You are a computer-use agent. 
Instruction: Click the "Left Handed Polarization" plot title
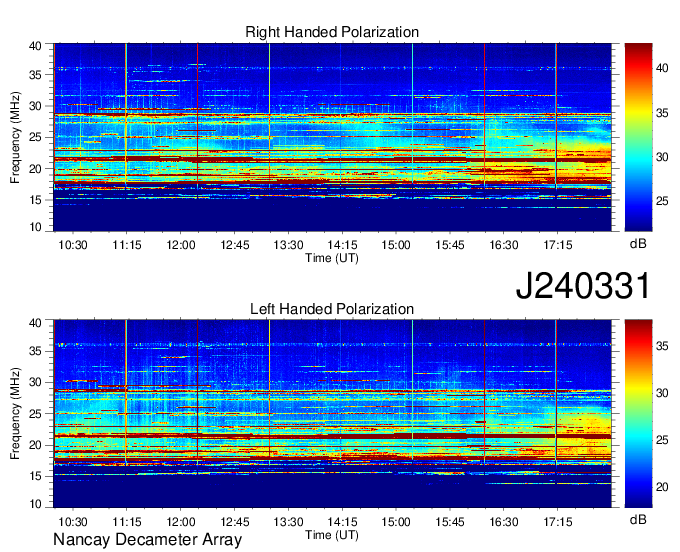pyautogui.click(x=332, y=309)
